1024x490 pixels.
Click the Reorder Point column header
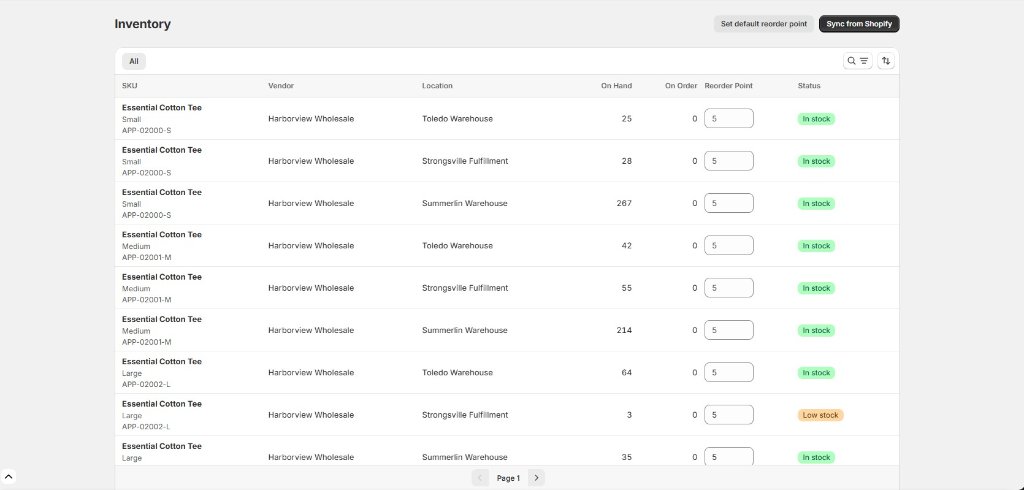click(x=728, y=86)
